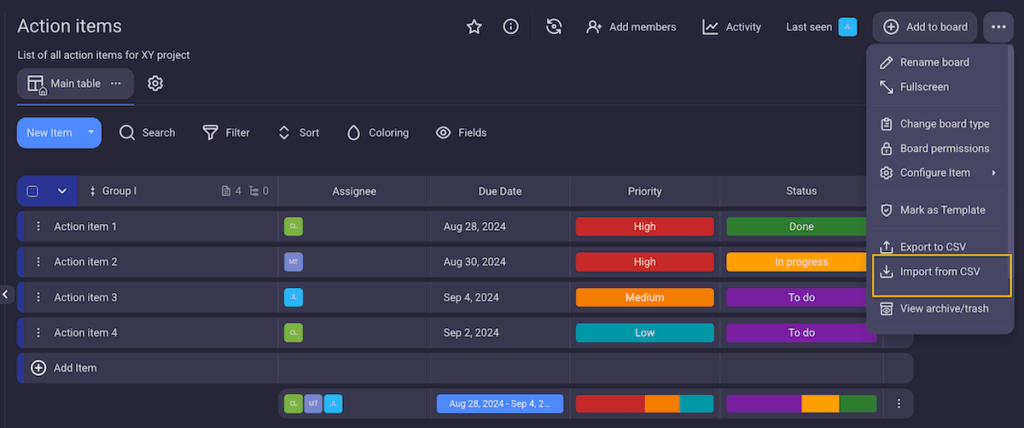
Task: Open board info icon
Action: click(x=510, y=27)
